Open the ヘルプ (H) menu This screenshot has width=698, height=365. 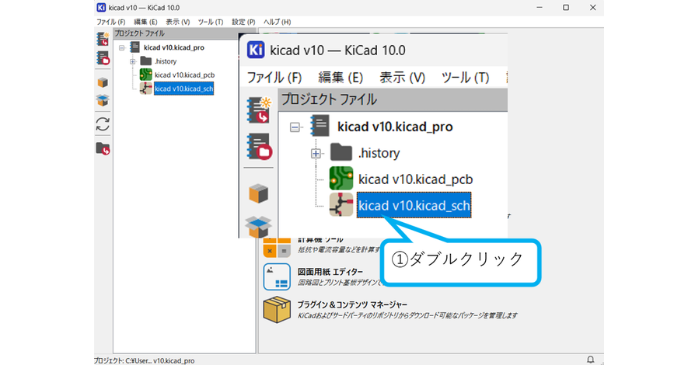277,22
